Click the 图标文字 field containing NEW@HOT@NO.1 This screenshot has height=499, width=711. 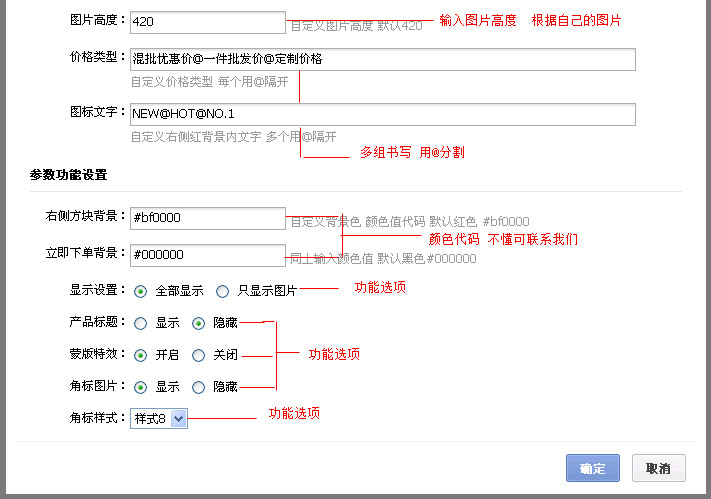tap(382, 114)
